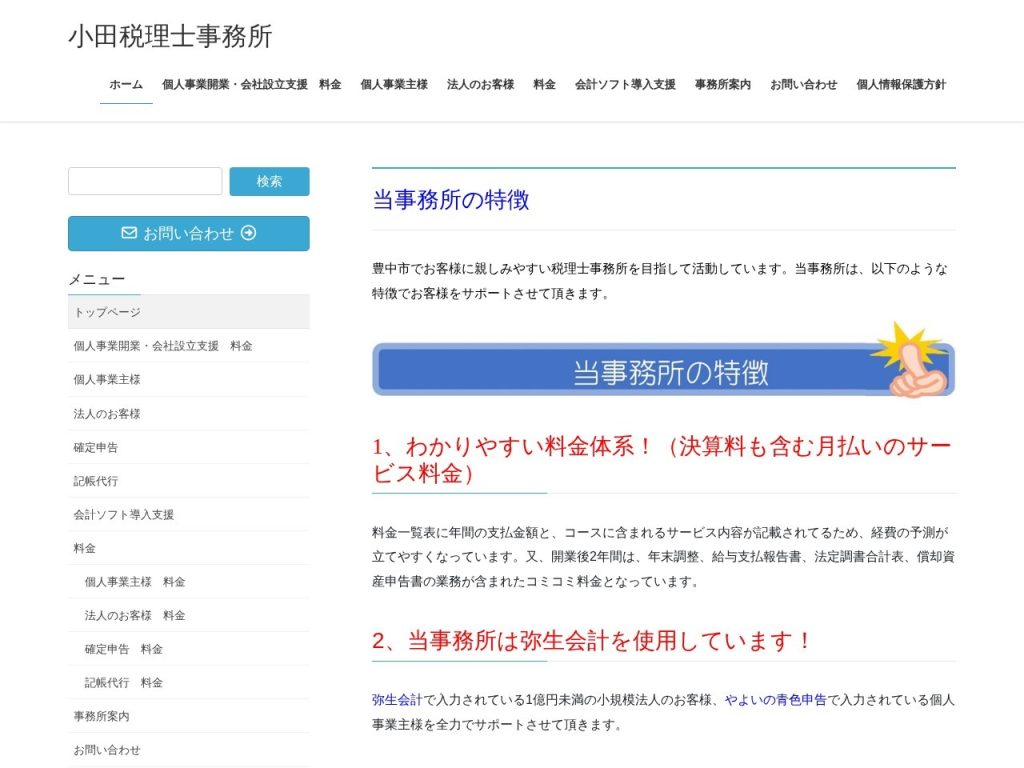Open sidebar sublink 個人事業主様 料金

tap(189, 582)
